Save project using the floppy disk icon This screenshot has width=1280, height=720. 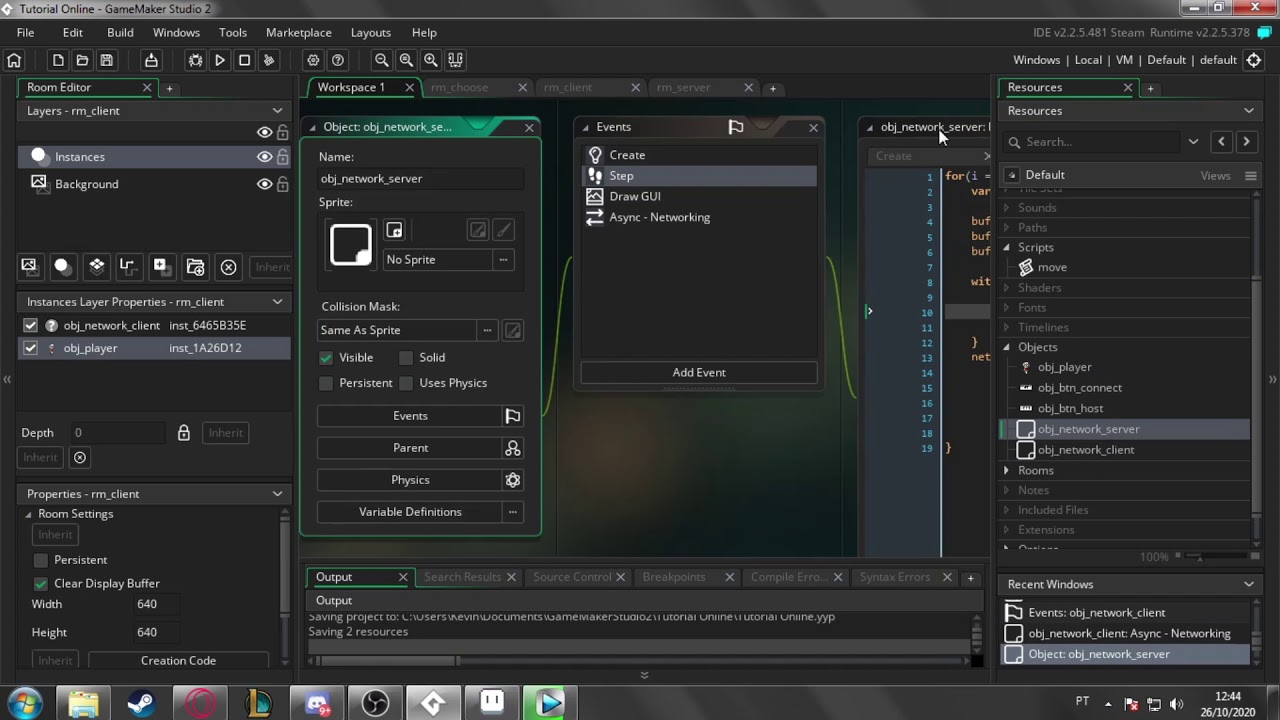pos(106,60)
